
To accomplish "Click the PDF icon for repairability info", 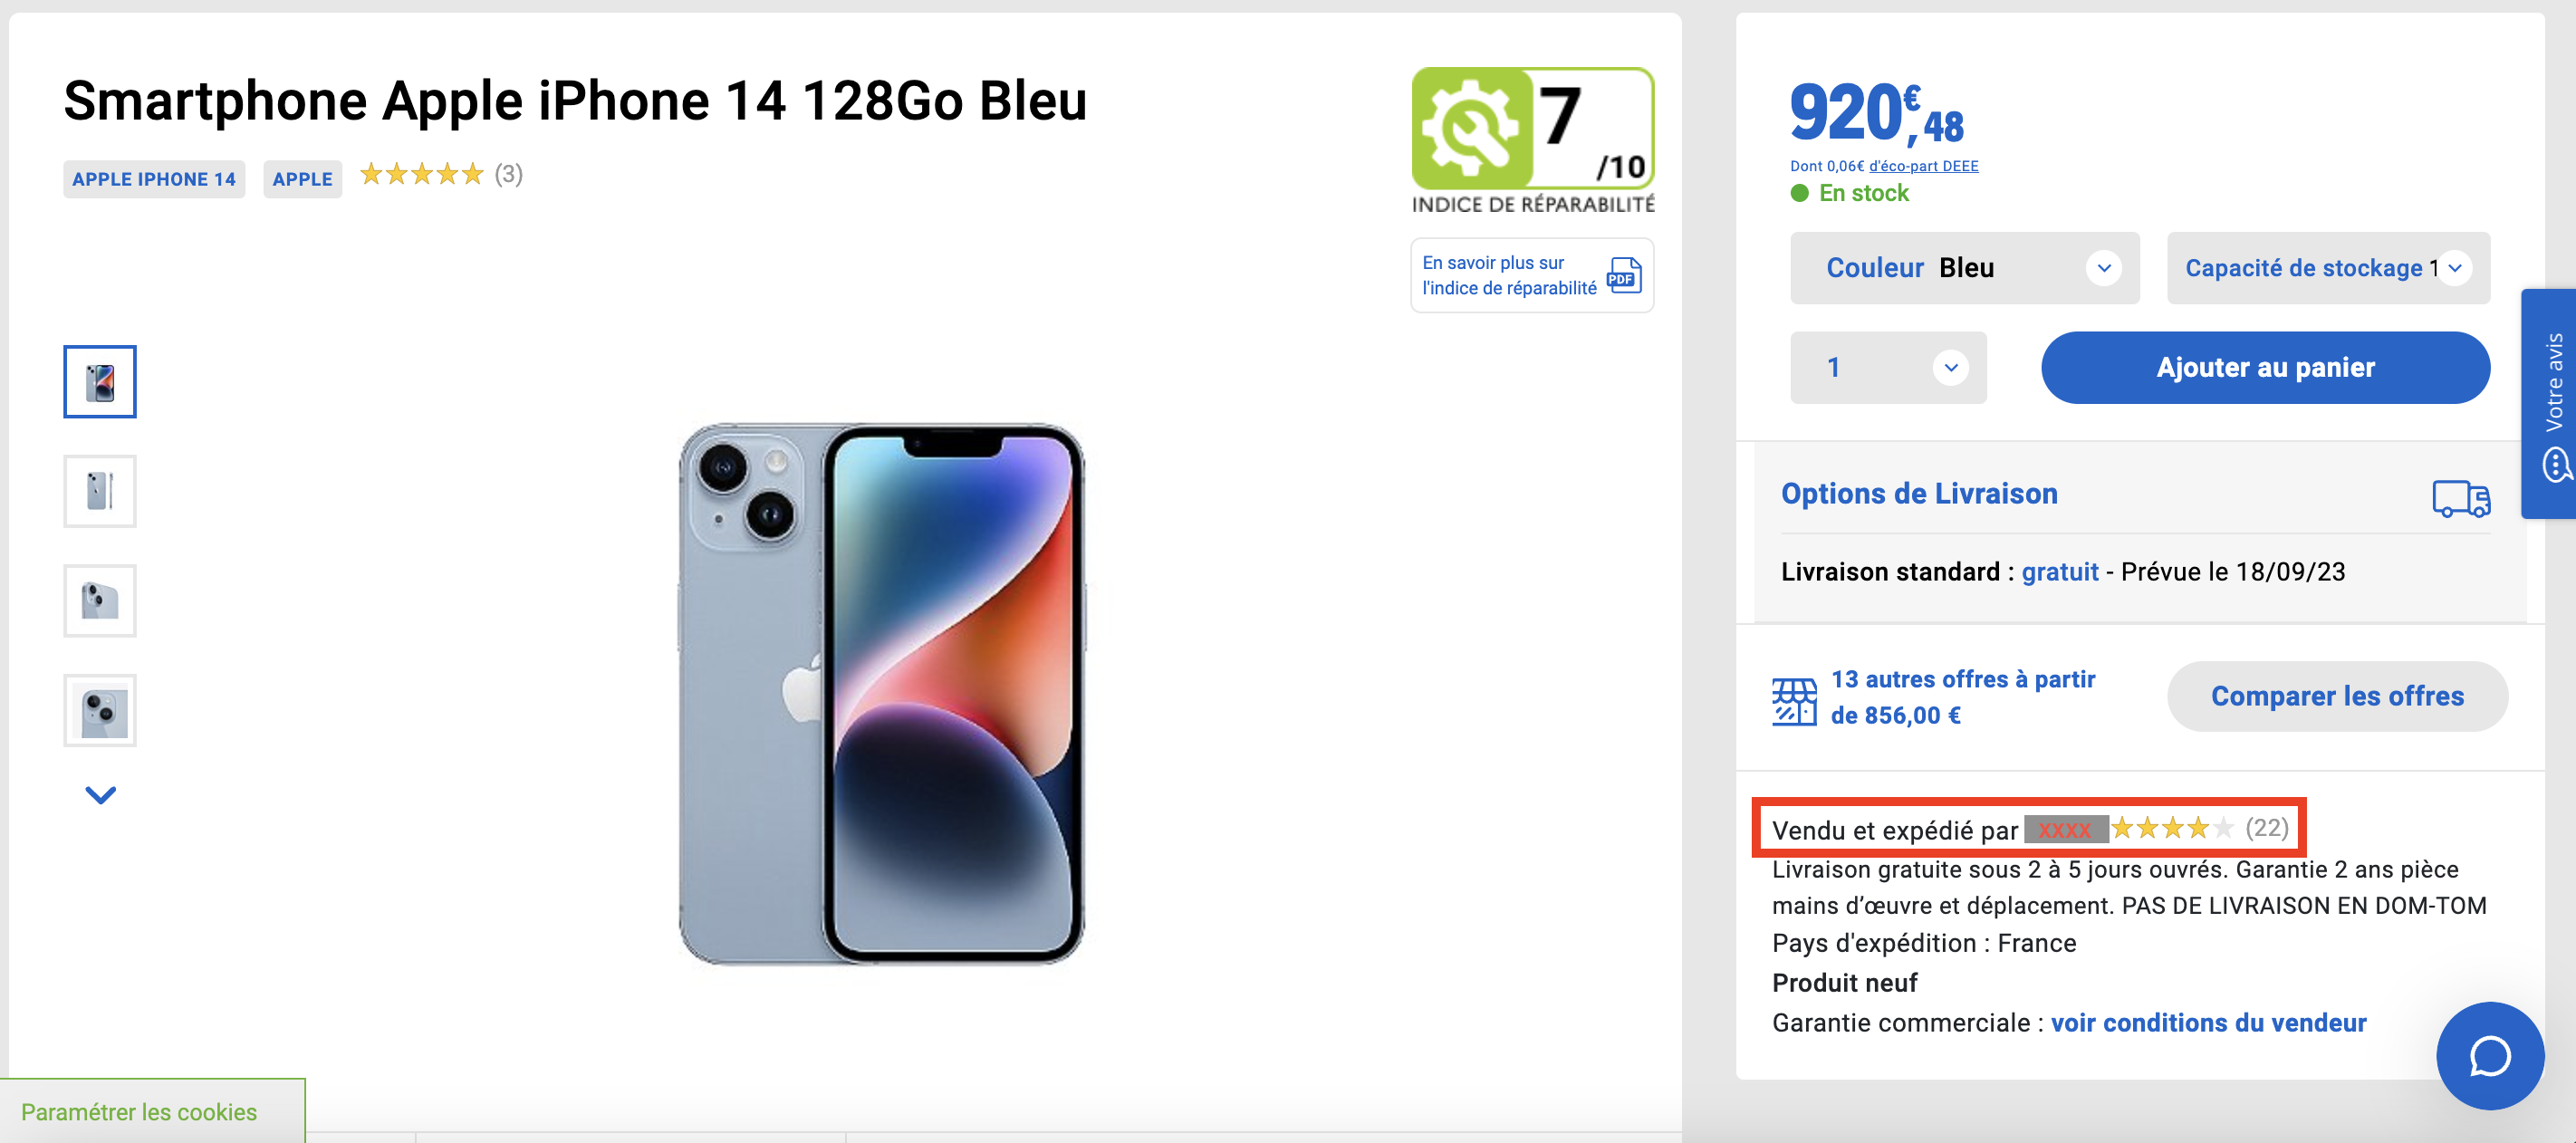I will click(1624, 275).
